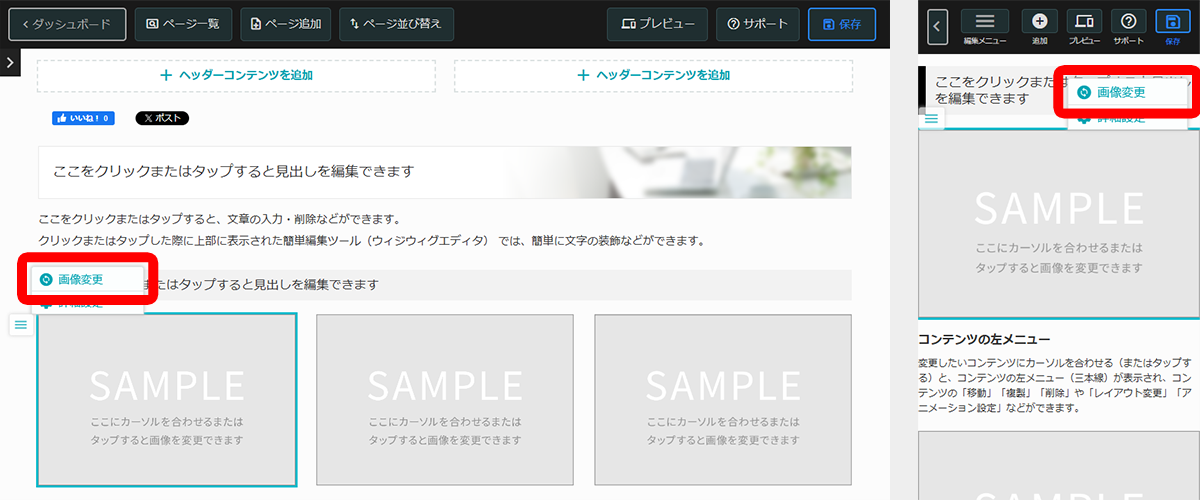Go back using mobile chevron button
The height and width of the screenshot is (500, 1200).
point(937,27)
